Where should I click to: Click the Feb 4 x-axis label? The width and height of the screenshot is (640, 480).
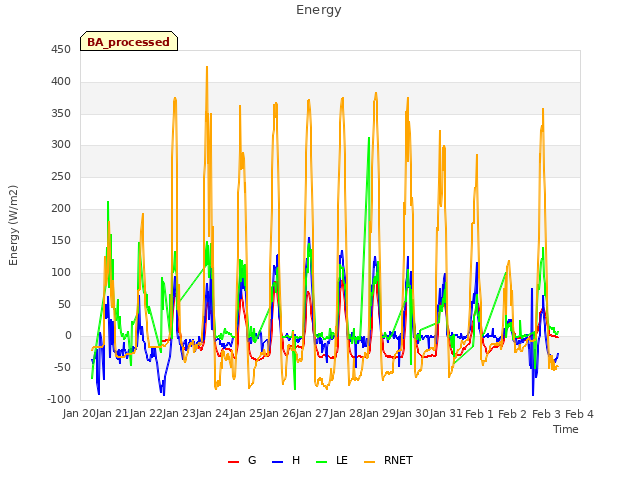tap(579, 414)
